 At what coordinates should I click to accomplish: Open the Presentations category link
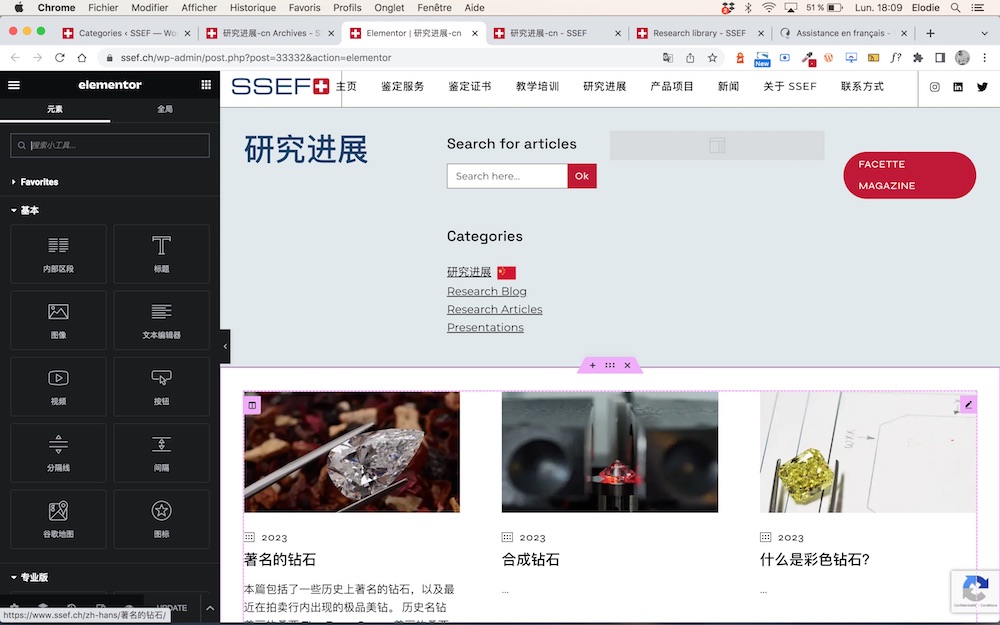click(x=485, y=327)
